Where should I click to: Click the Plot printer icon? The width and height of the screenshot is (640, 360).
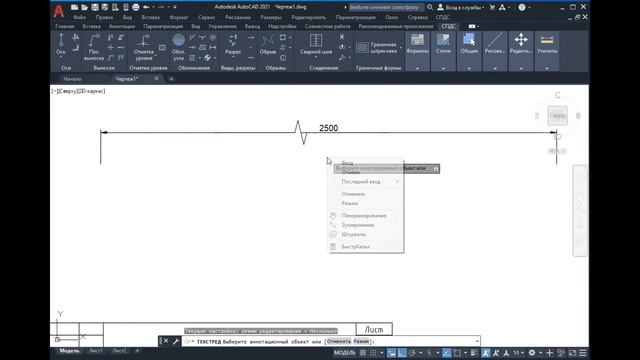pyautogui.click(x=136, y=7)
